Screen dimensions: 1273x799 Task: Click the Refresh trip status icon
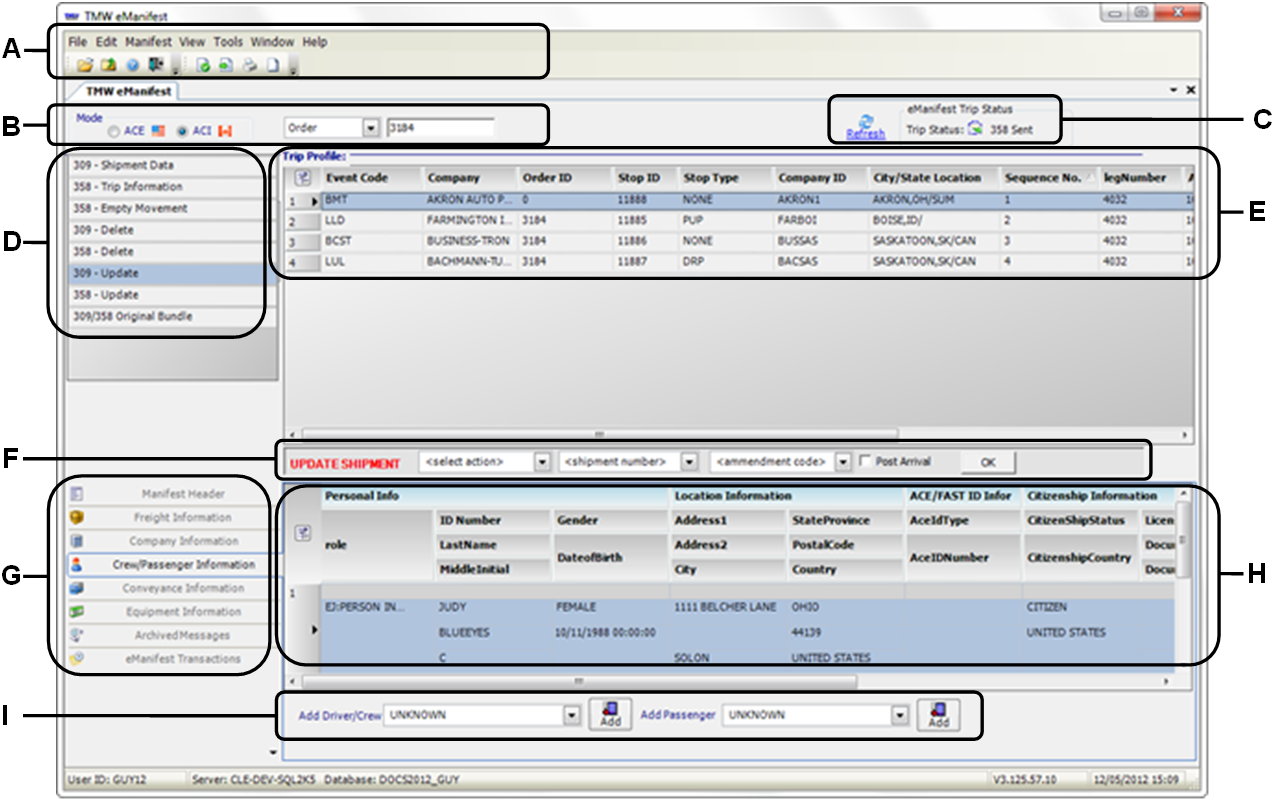[x=866, y=121]
